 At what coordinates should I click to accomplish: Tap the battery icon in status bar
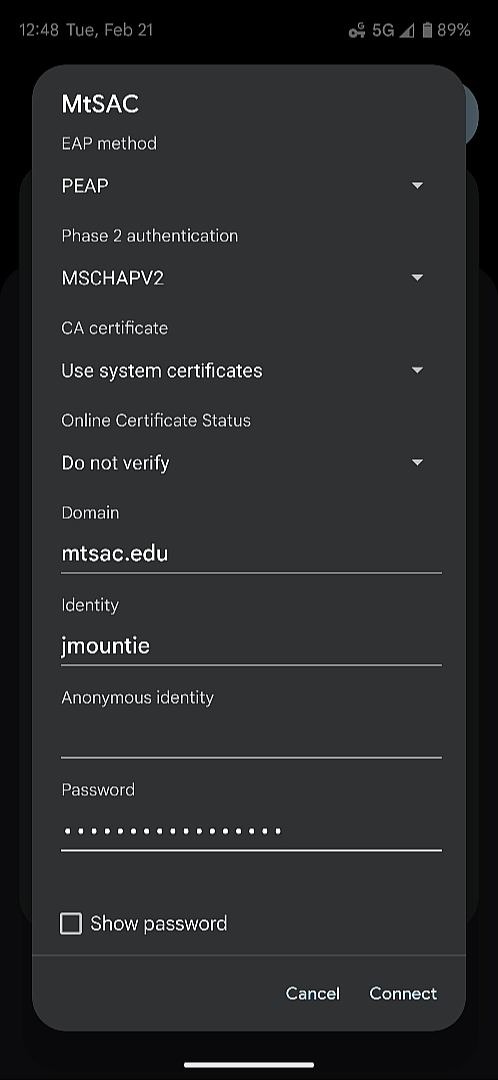coord(427,30)
